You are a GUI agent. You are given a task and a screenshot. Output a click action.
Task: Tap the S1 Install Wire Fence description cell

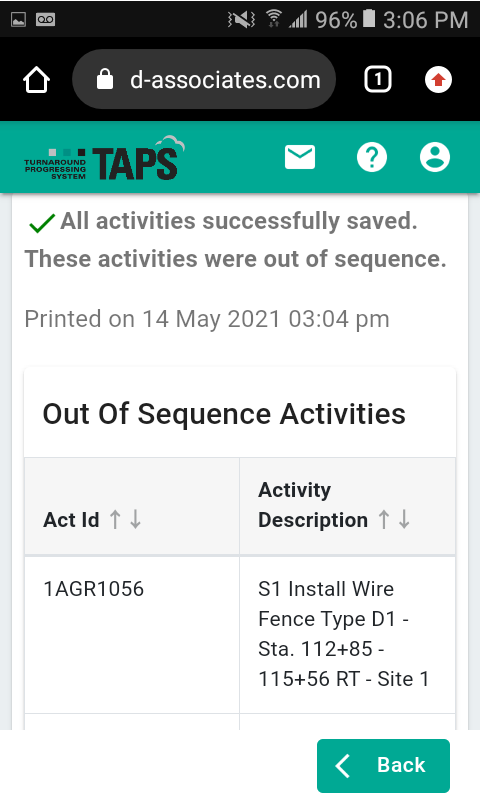pos(347,635)
